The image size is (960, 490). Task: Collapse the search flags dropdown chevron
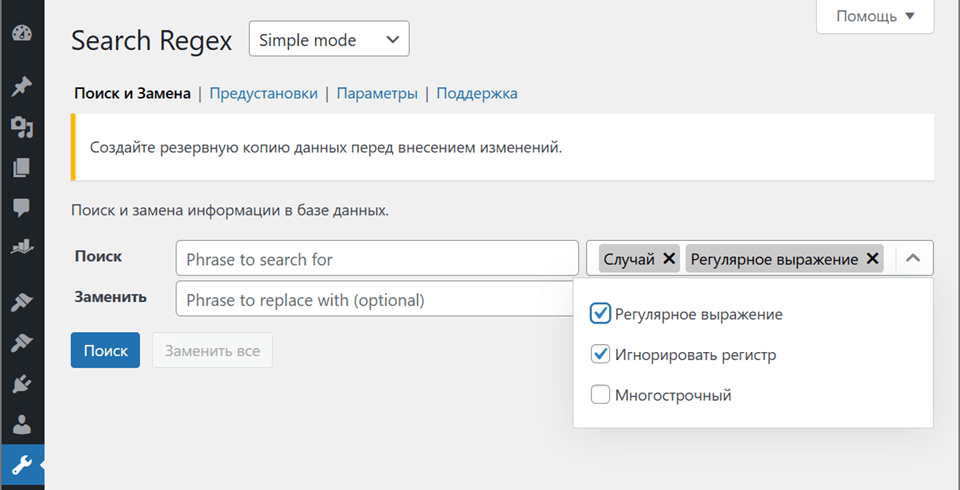tap(913, 258)
